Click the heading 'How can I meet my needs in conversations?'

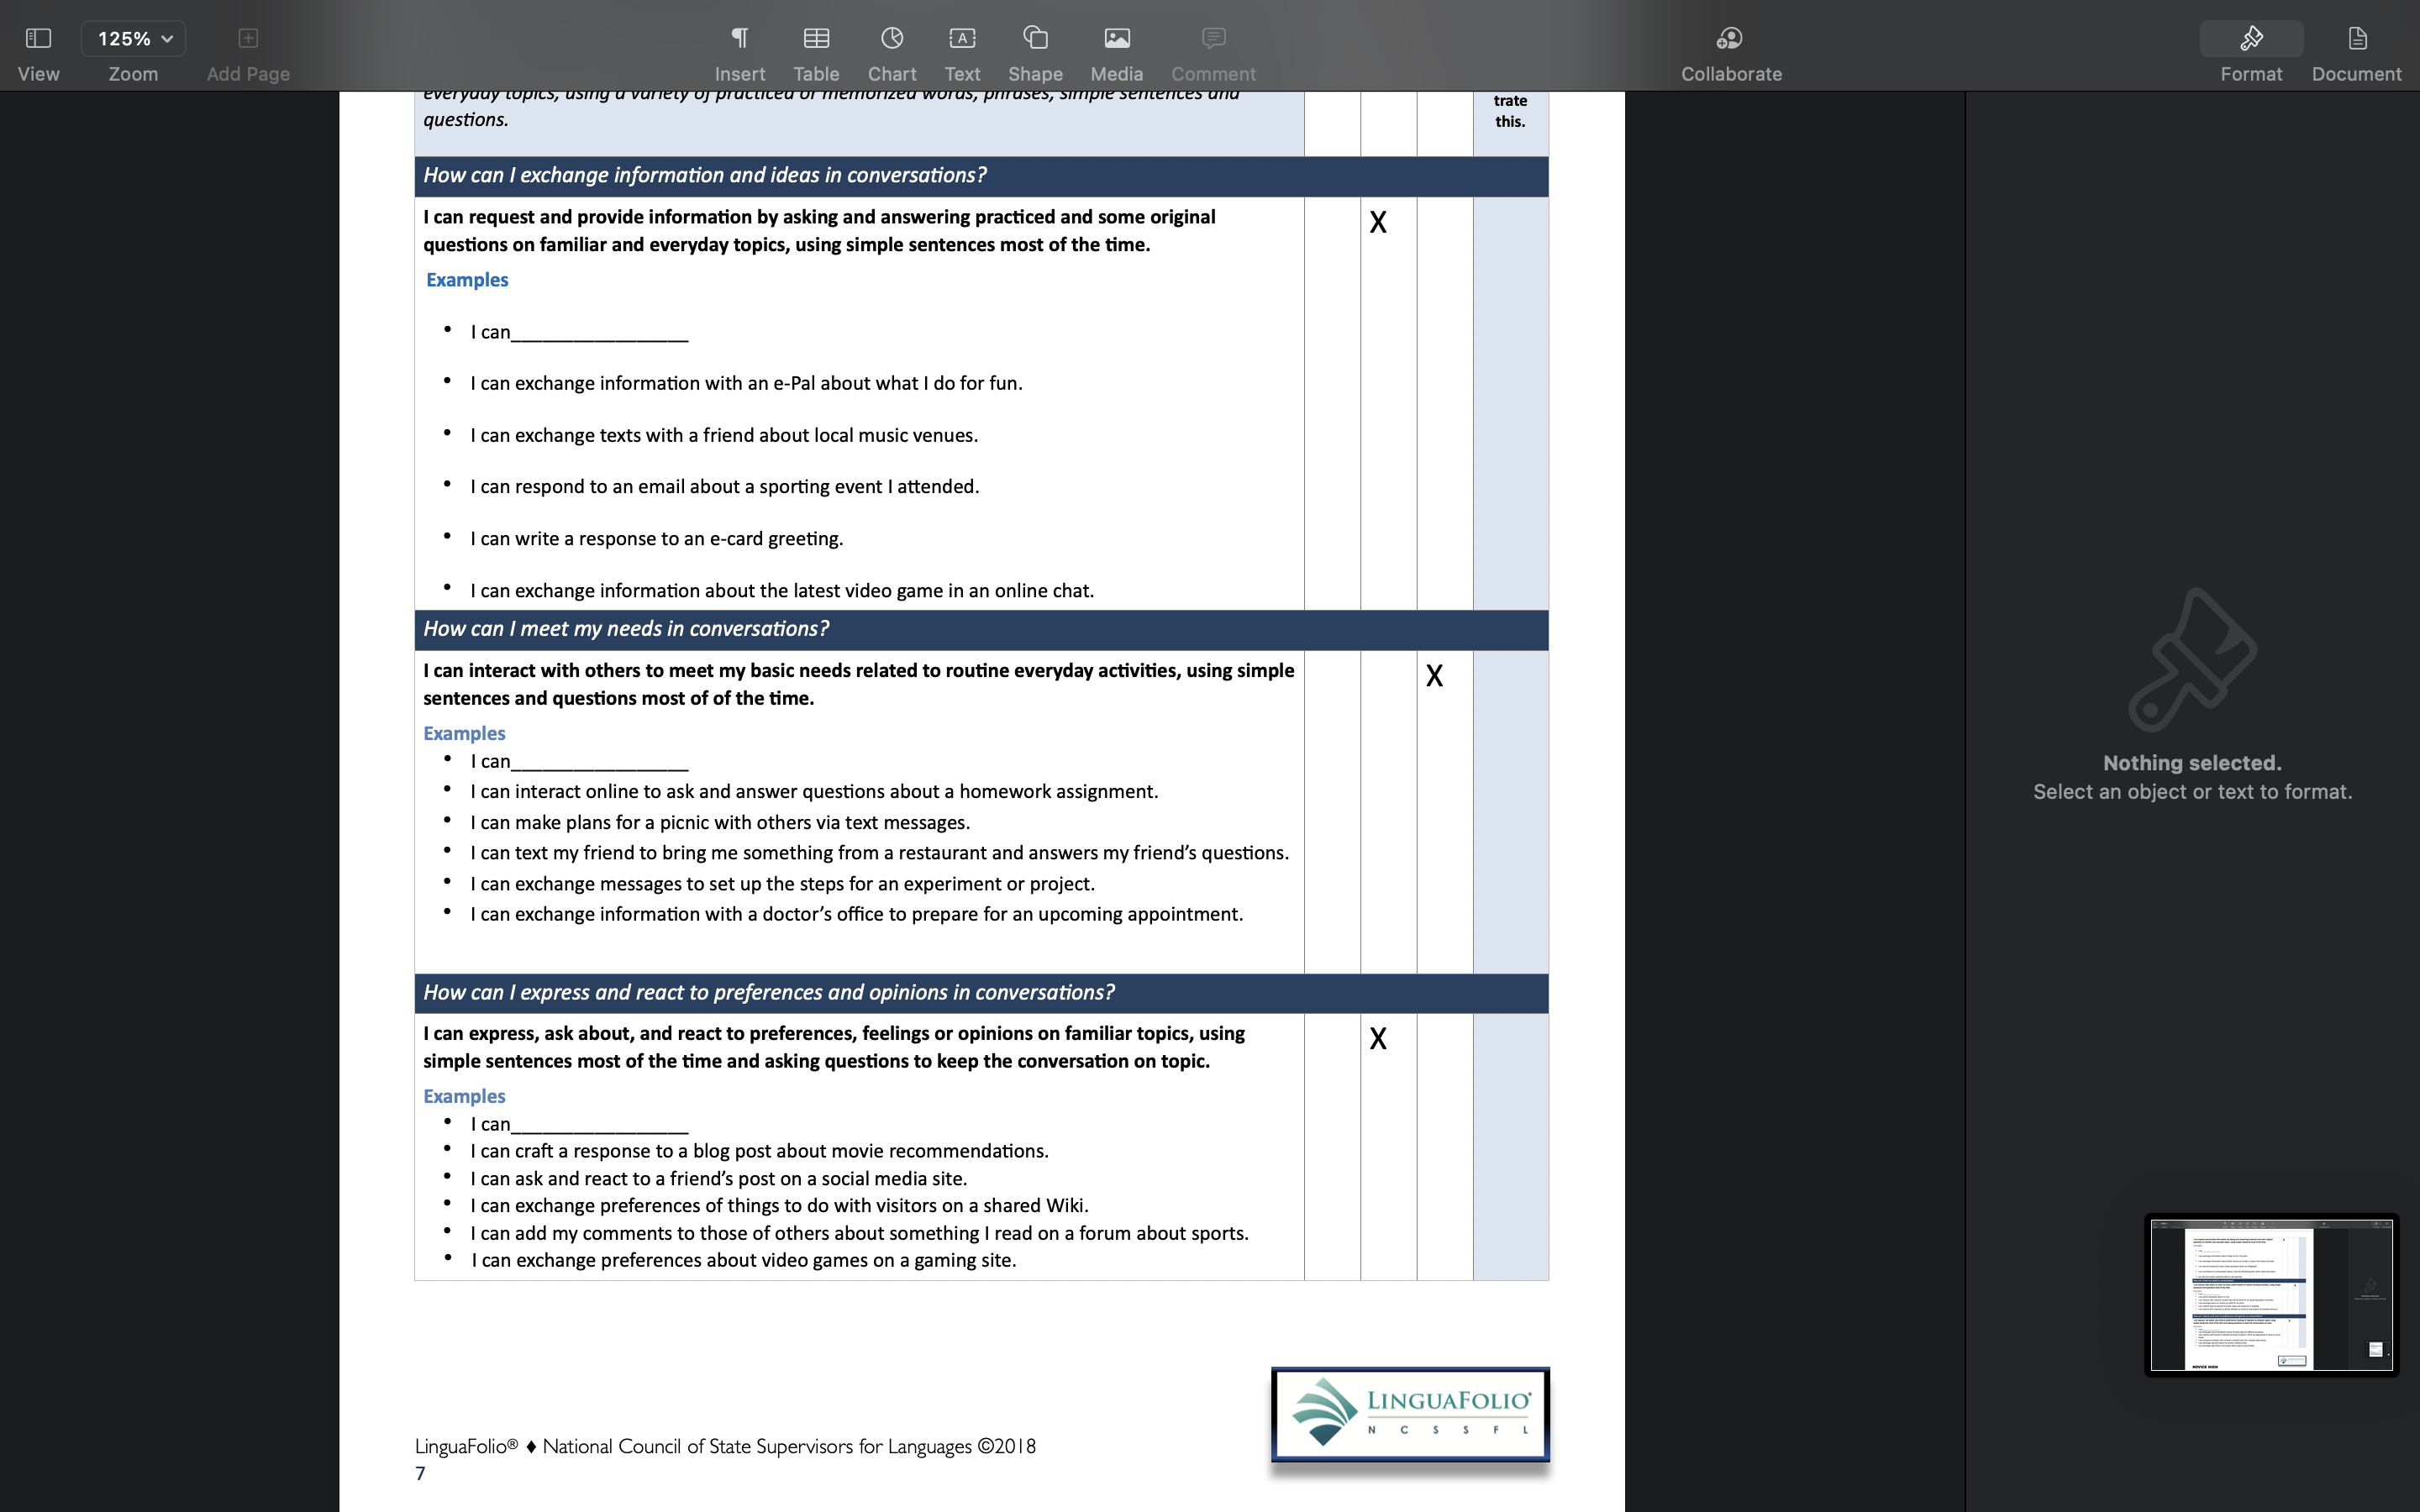[x=626, y=629]
